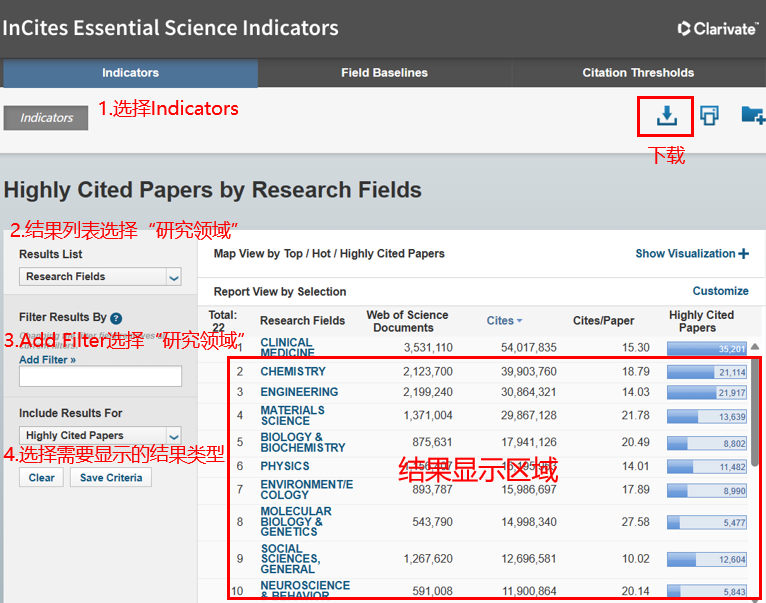The width and height of the screenshot is (766, 603).
Task: Open the Citation Thresholds tab
Action: pyautogui.click(x=638, y=73)
